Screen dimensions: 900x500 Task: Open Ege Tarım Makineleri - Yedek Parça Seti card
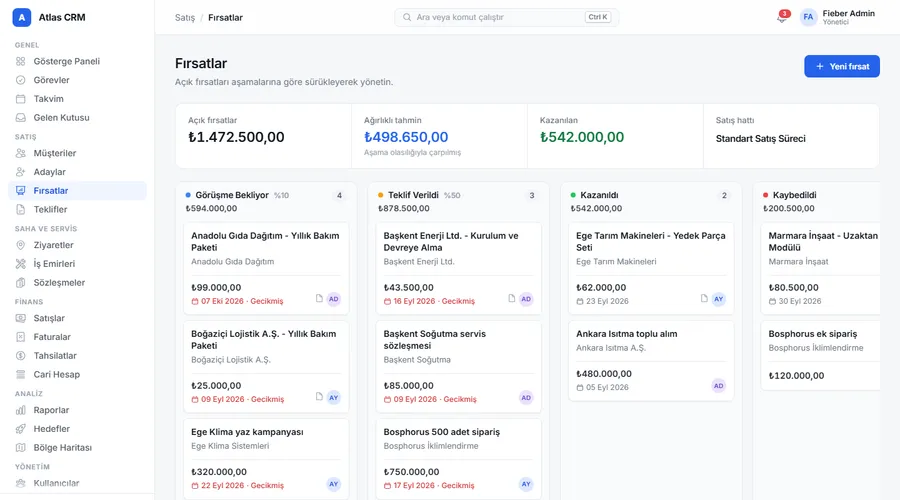pyautogui.click(x=651, y=268)
